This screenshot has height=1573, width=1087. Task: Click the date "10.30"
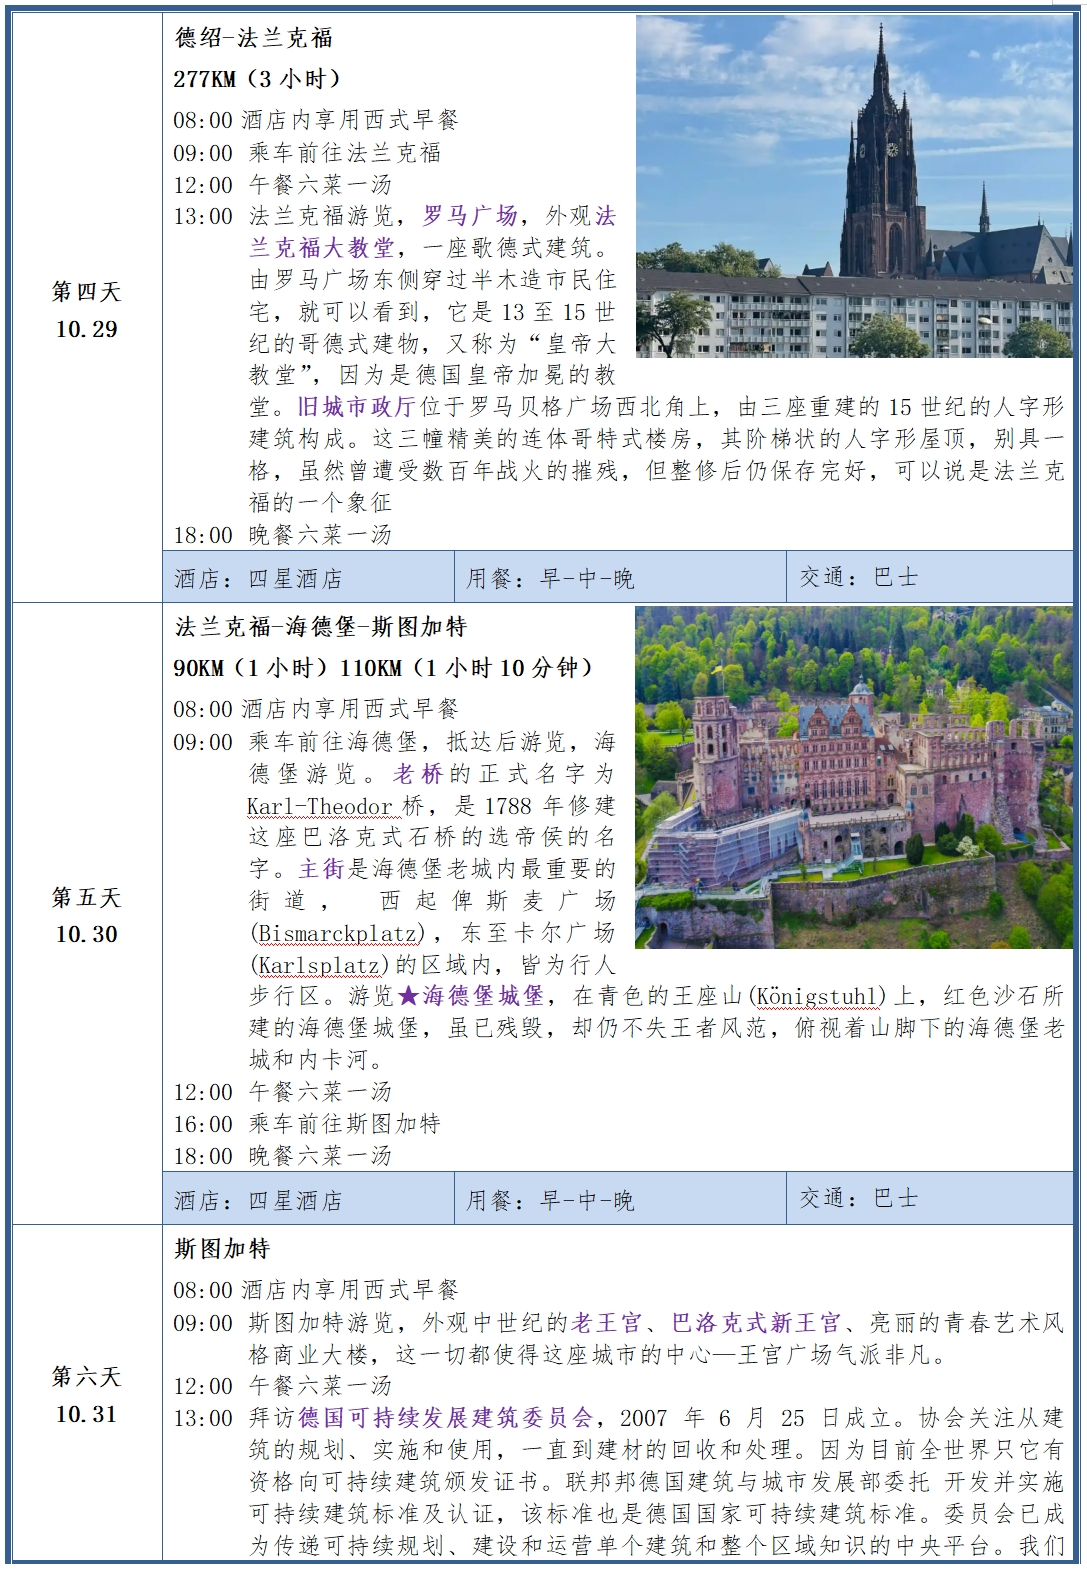click(x=87, y=934)
